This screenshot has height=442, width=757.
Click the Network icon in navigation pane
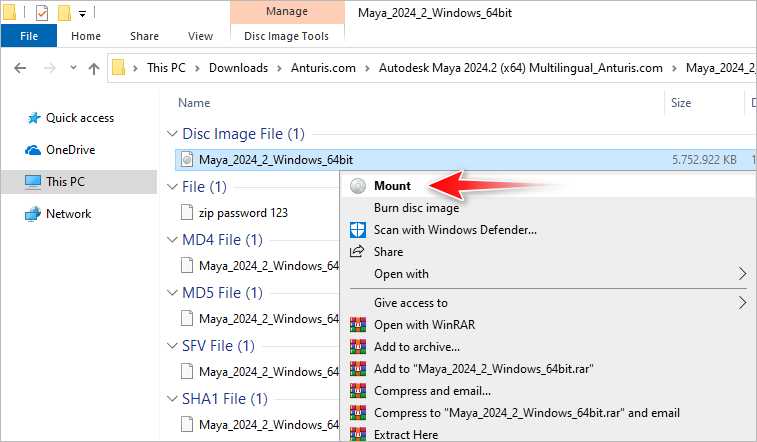32,214
